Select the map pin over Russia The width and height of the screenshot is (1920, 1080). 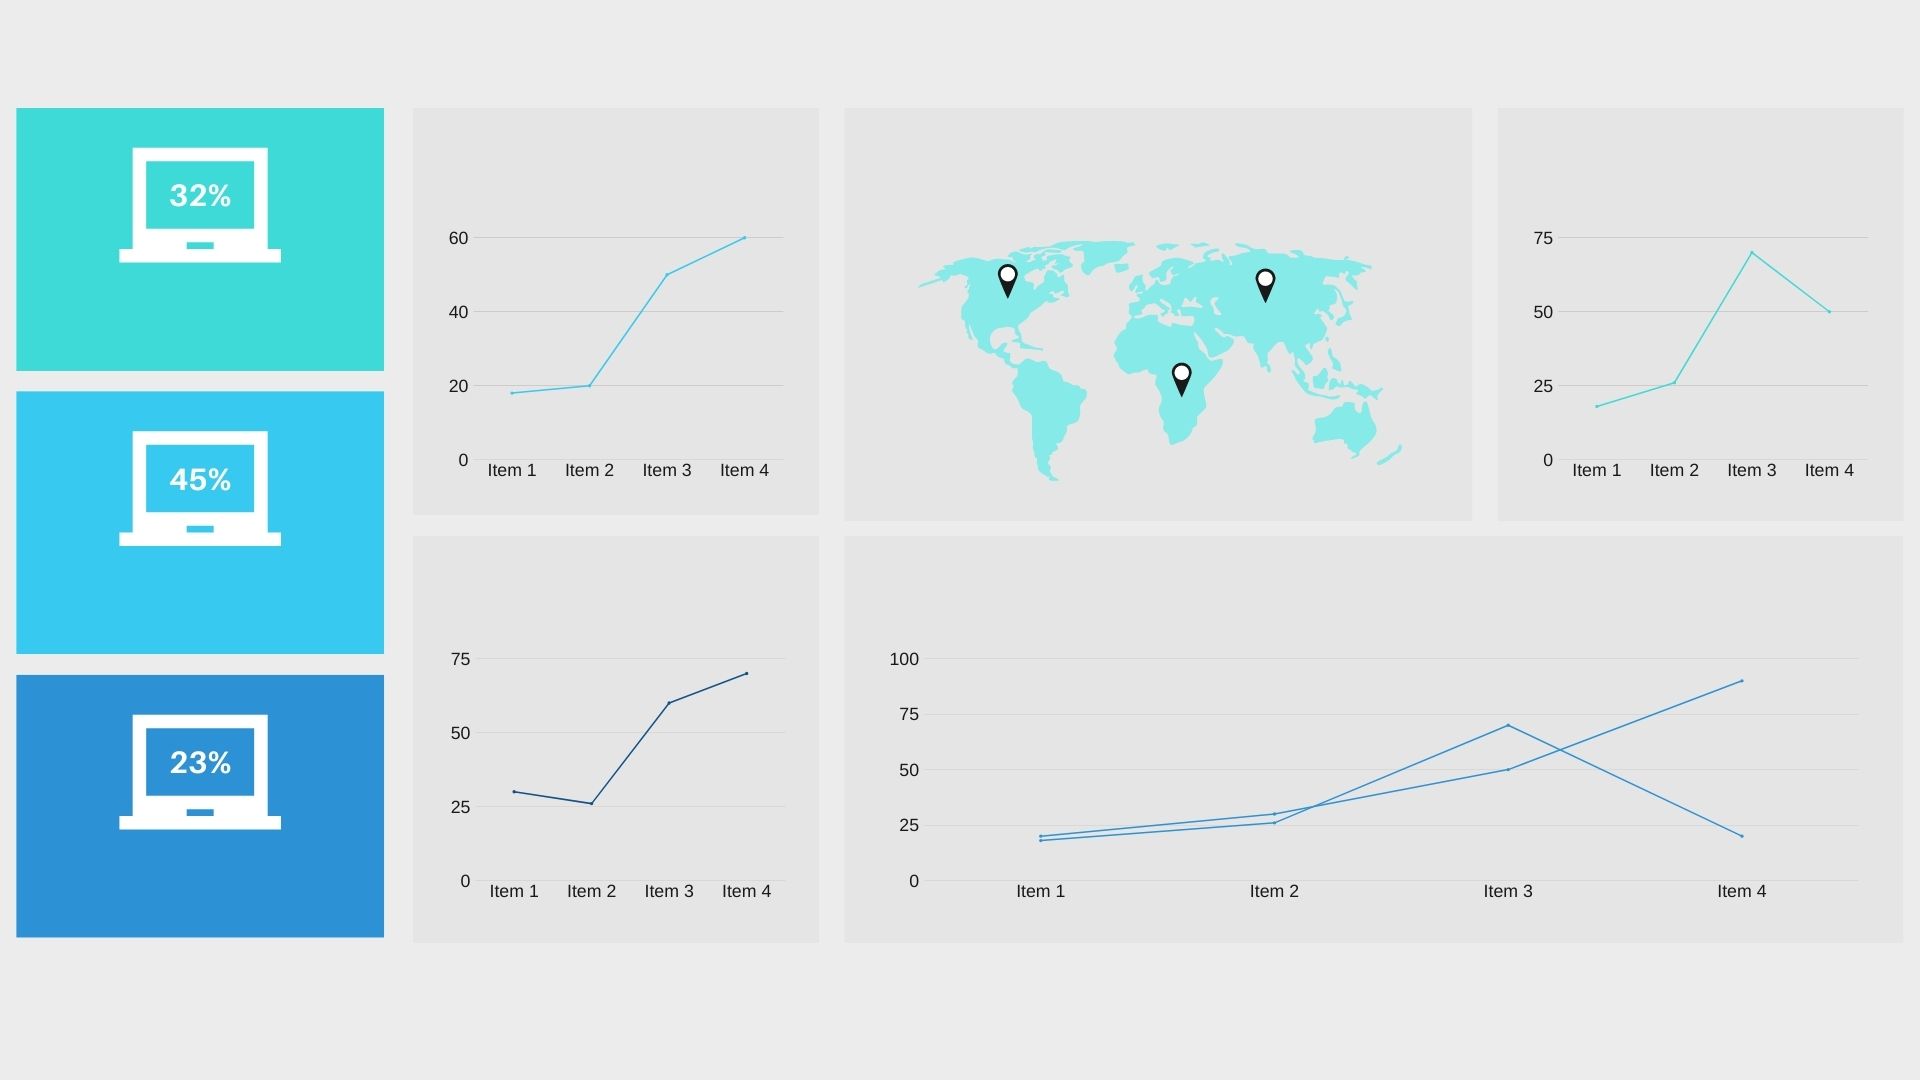coord(1265,283)
